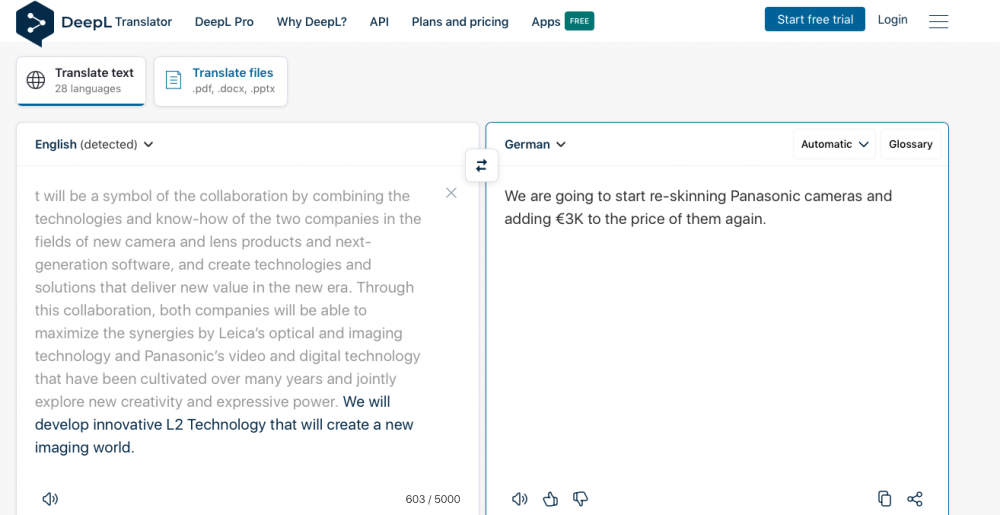The width and height of the screenshot is (1000, 515).
Task: Share the translation
Action: pyautogui.click(x=914, y=499)
